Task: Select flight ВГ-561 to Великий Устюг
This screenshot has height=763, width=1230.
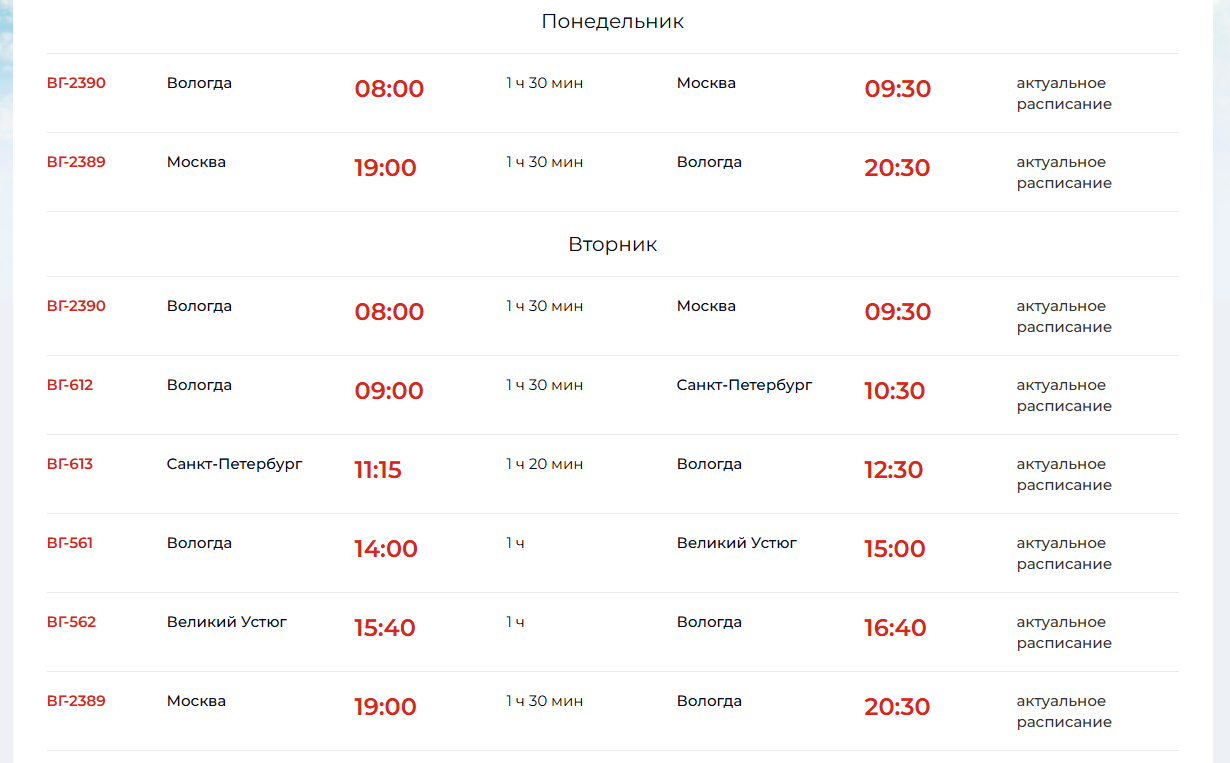Action: 70,543
